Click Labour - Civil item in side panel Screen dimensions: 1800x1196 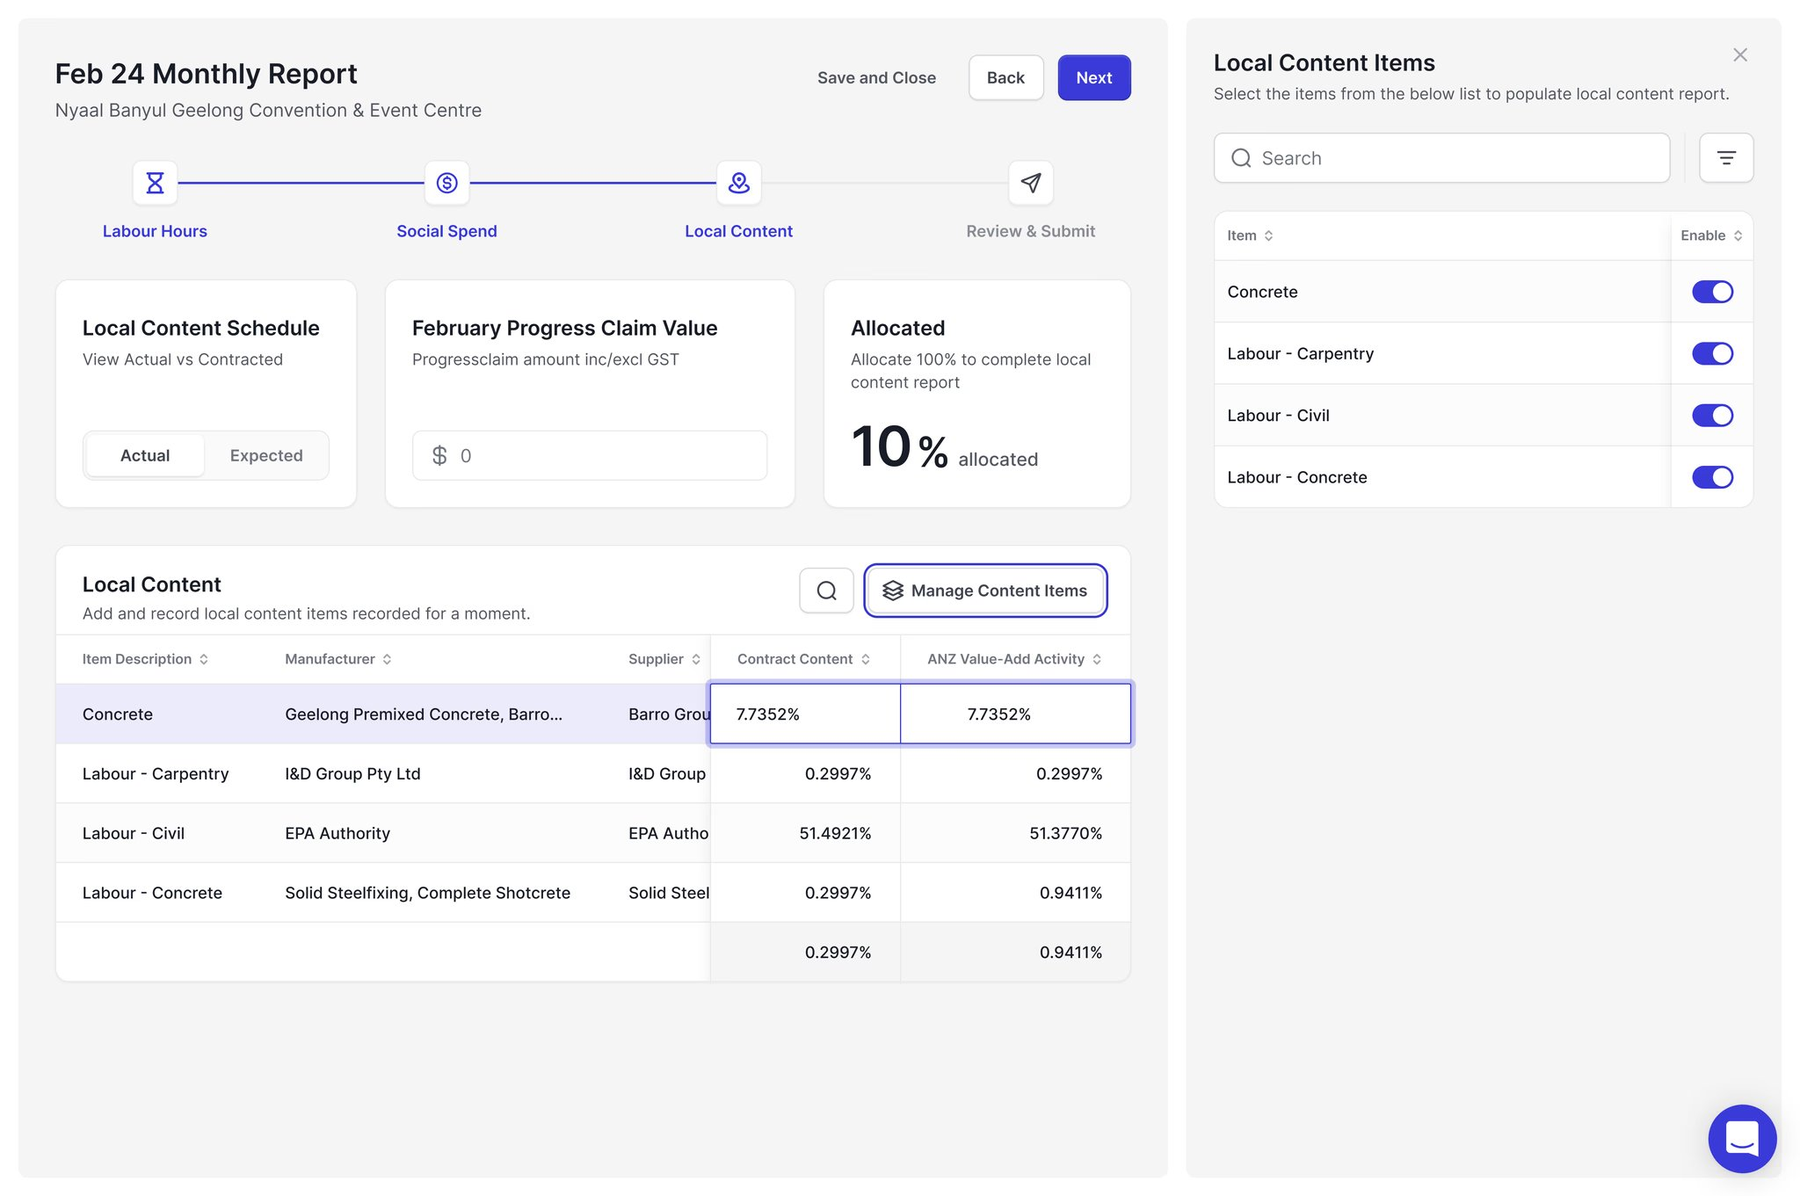[1278, 416]
